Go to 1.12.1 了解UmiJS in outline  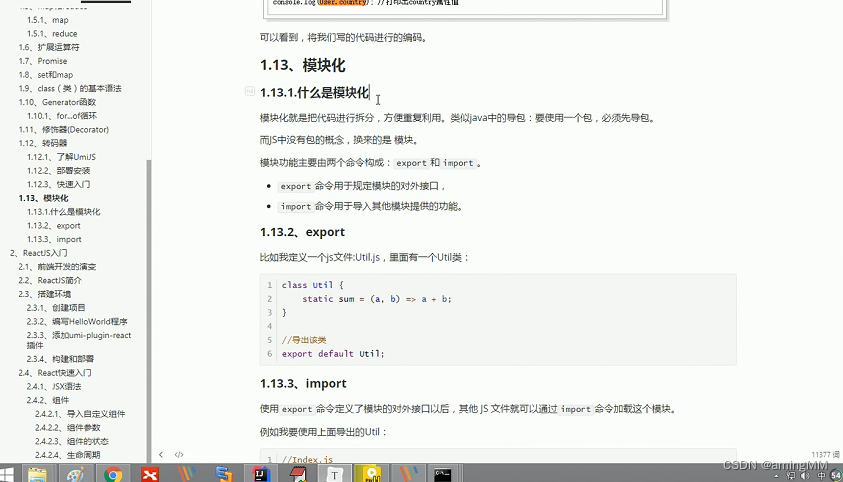coord(61,157)
